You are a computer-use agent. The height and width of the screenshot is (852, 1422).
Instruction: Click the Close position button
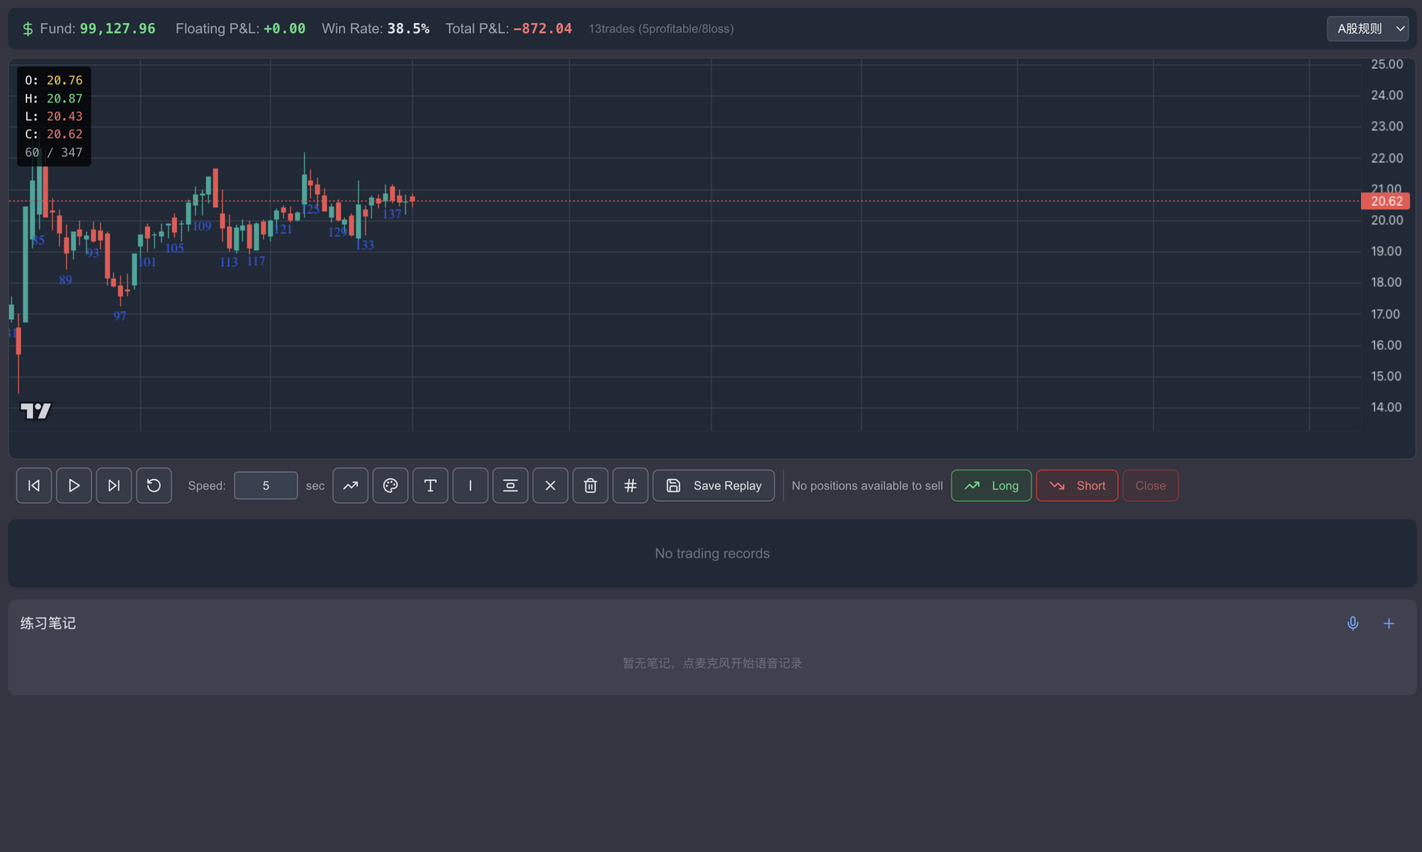(x=1150, y=486)
